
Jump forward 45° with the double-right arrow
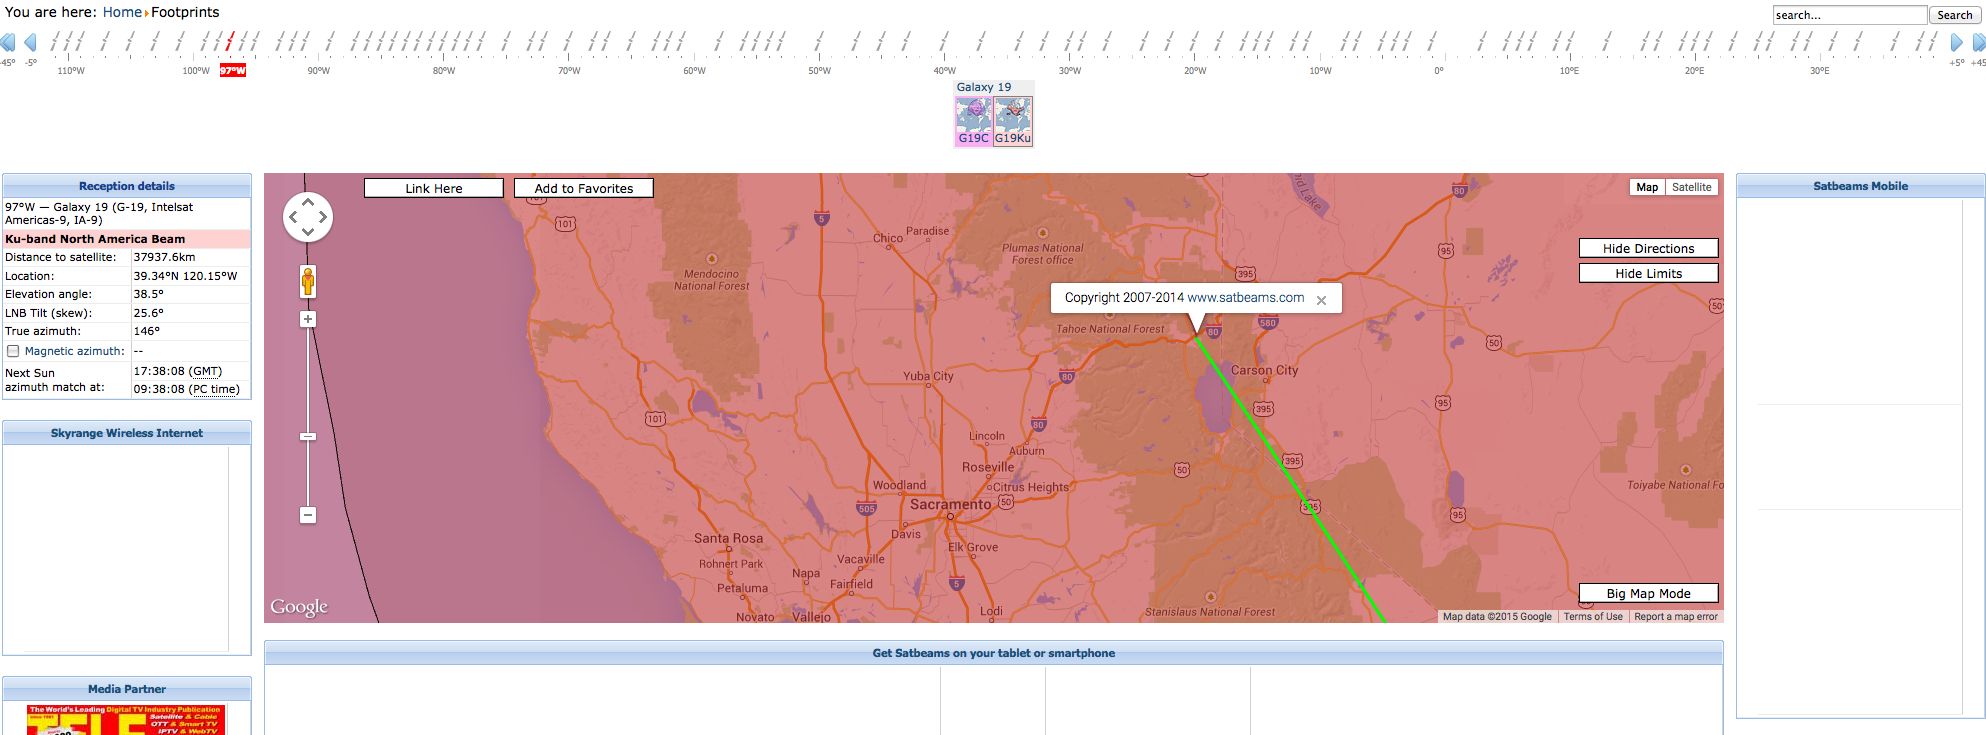coord(1978,42)
